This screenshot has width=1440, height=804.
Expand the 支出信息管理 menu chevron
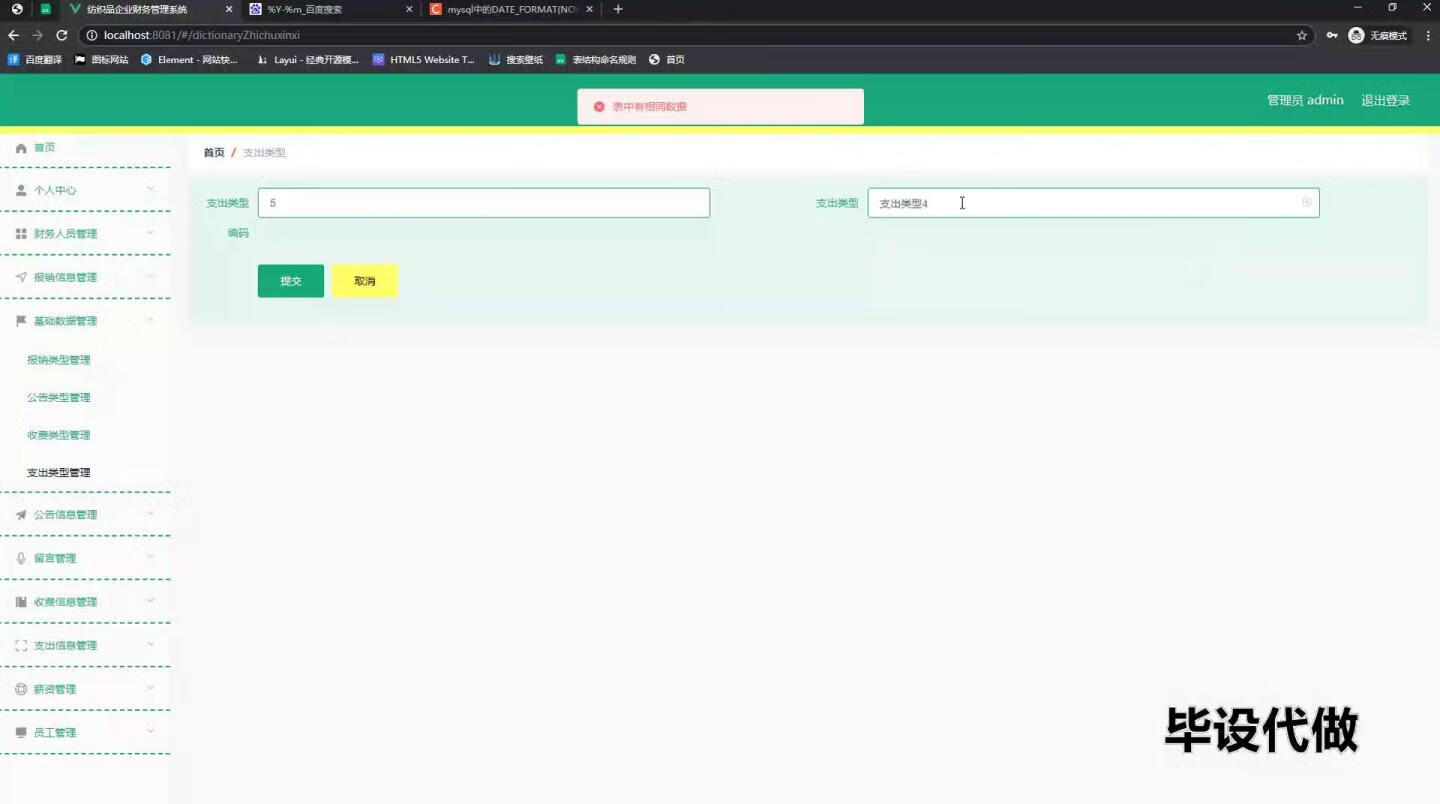click(150, 645)
